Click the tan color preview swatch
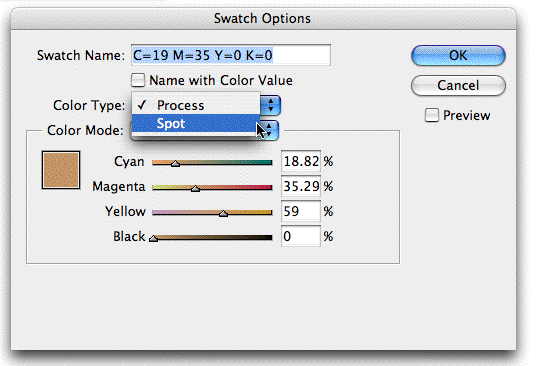Screen dimensions: 536x366 click(61, 170)
